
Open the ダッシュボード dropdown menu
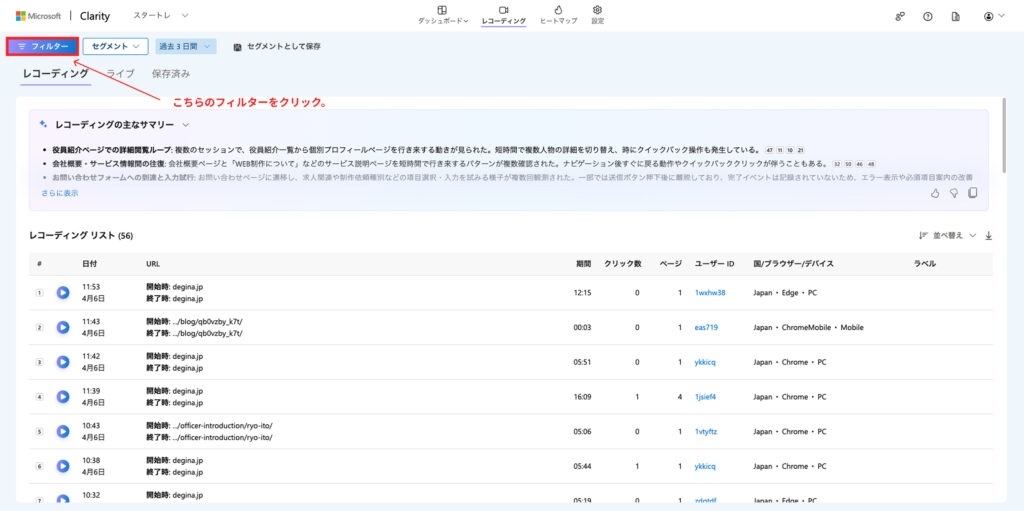(442, 15)
